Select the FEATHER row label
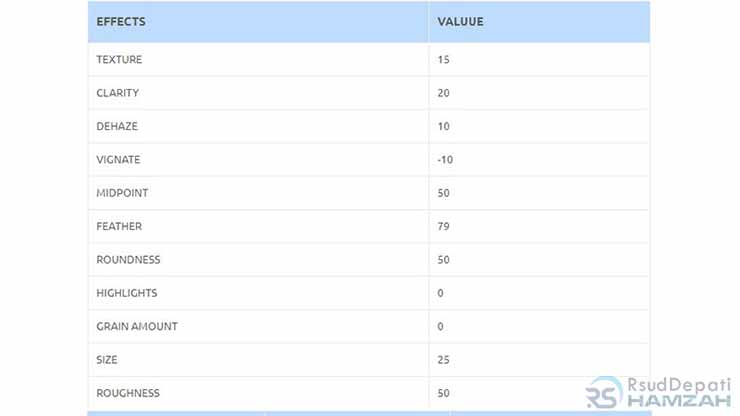 (119, 226)
